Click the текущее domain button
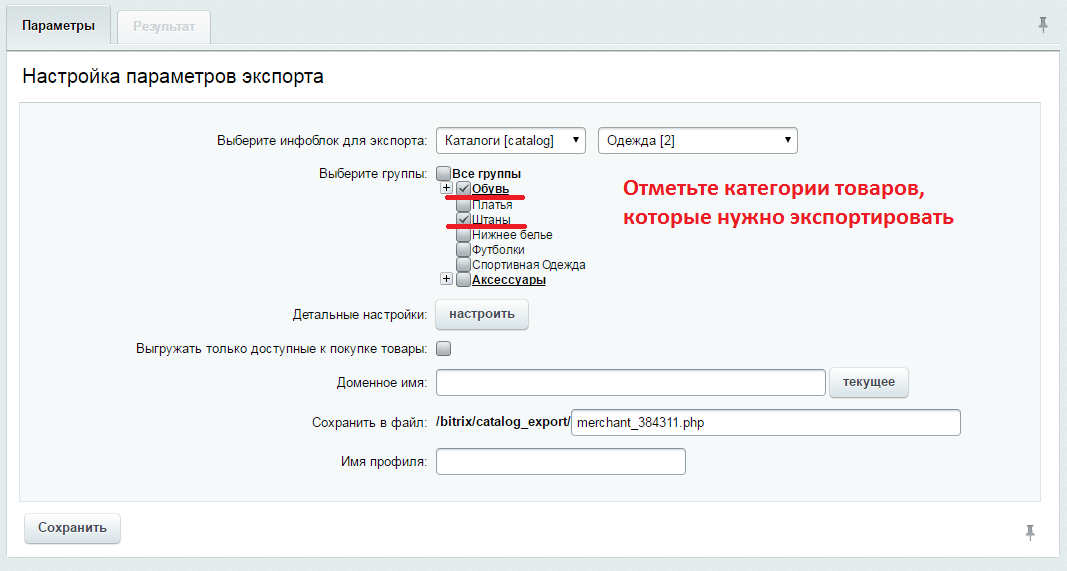1067x571 pixels. 868,382
